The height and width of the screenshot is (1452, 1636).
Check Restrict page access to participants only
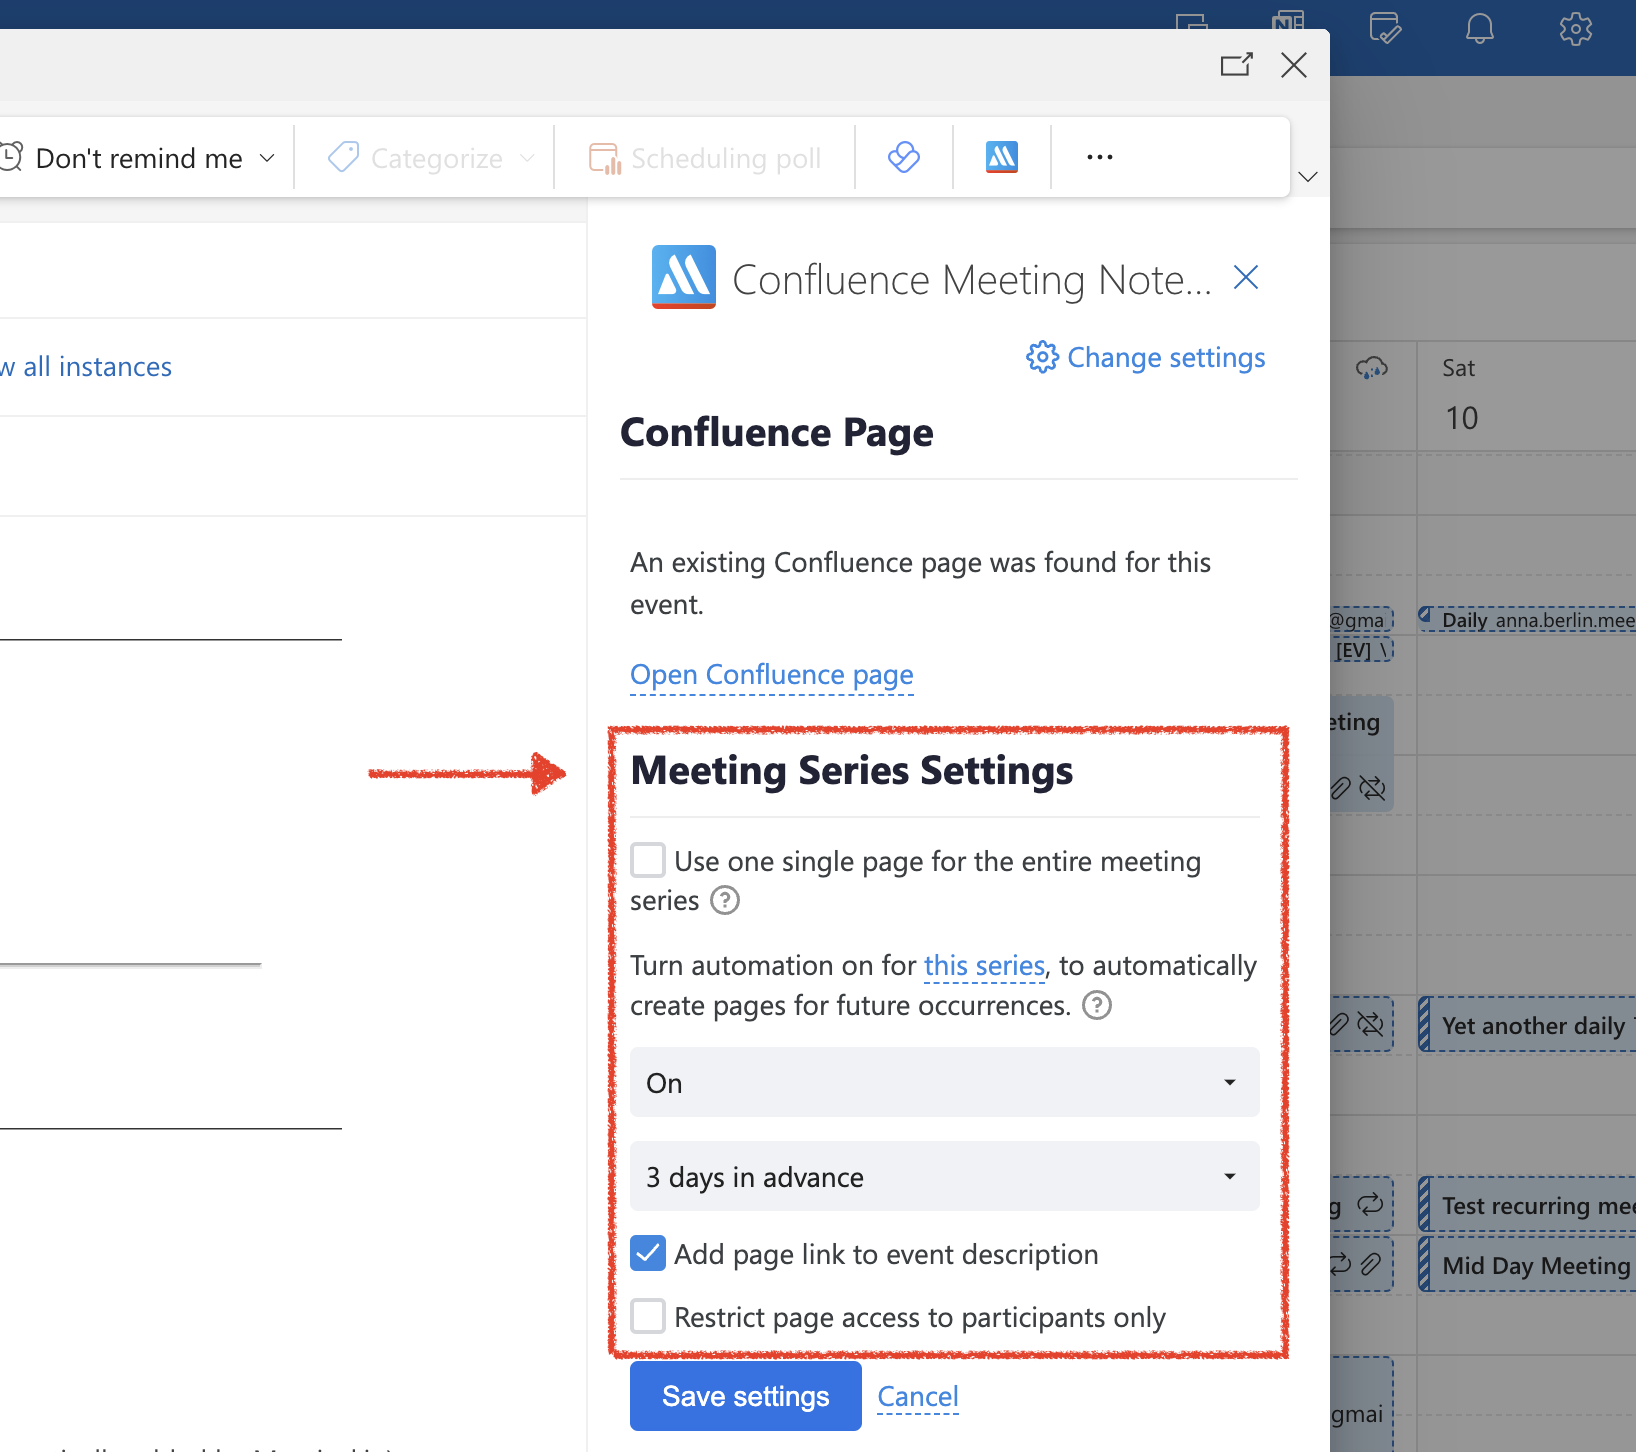tap(648, 1316)
